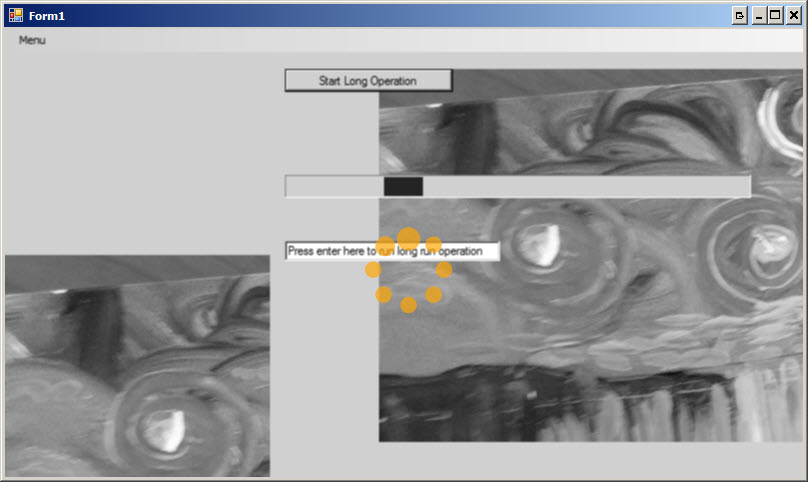The image size is (808, 482).
Task: Click the Form1 application icon in title bar
Action: pos(16,15)
